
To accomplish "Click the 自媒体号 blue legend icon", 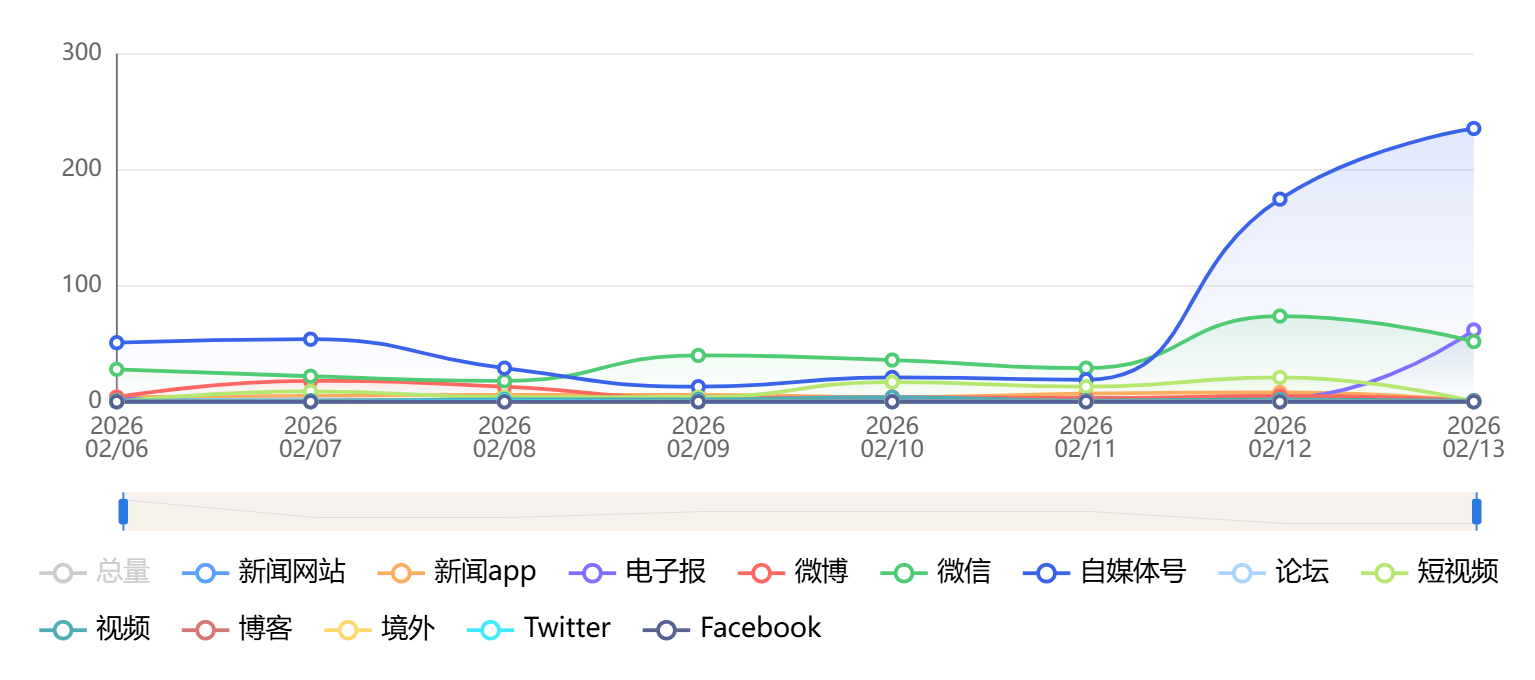I will pyautogui.click(x=1047, y=573).
